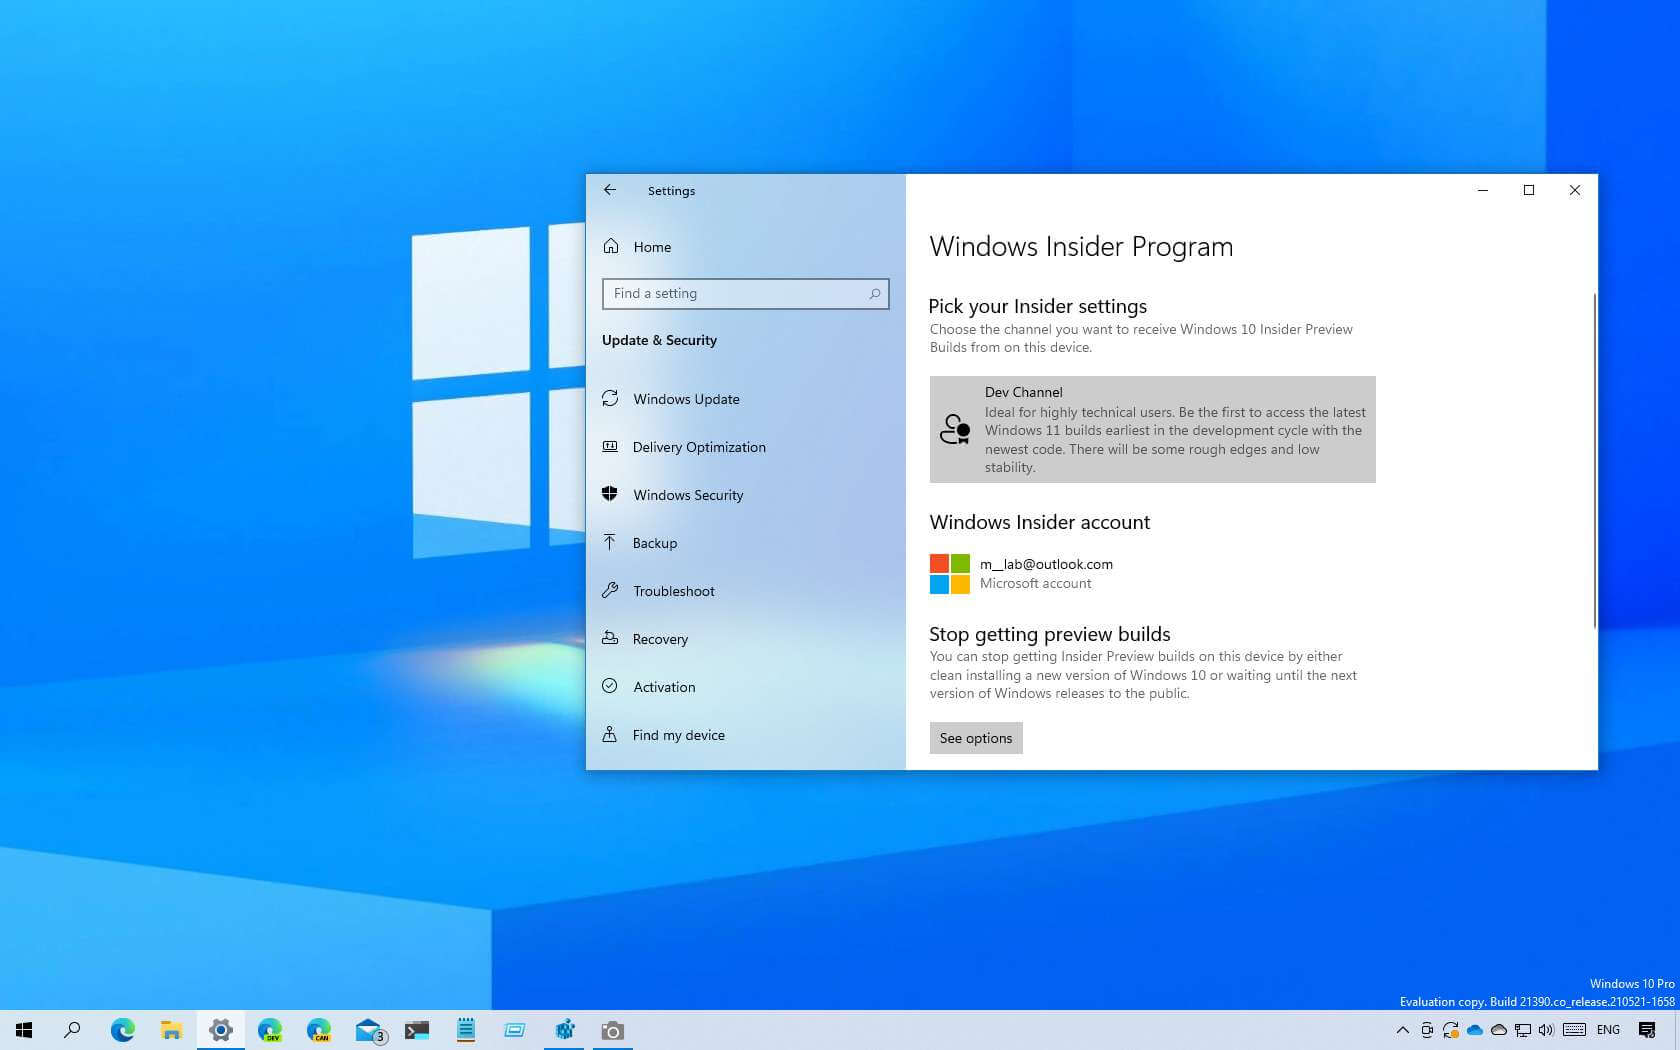Screen dimensions: 1680x1050
Task: Click the Find a setting search box
Action: [735, 294]
